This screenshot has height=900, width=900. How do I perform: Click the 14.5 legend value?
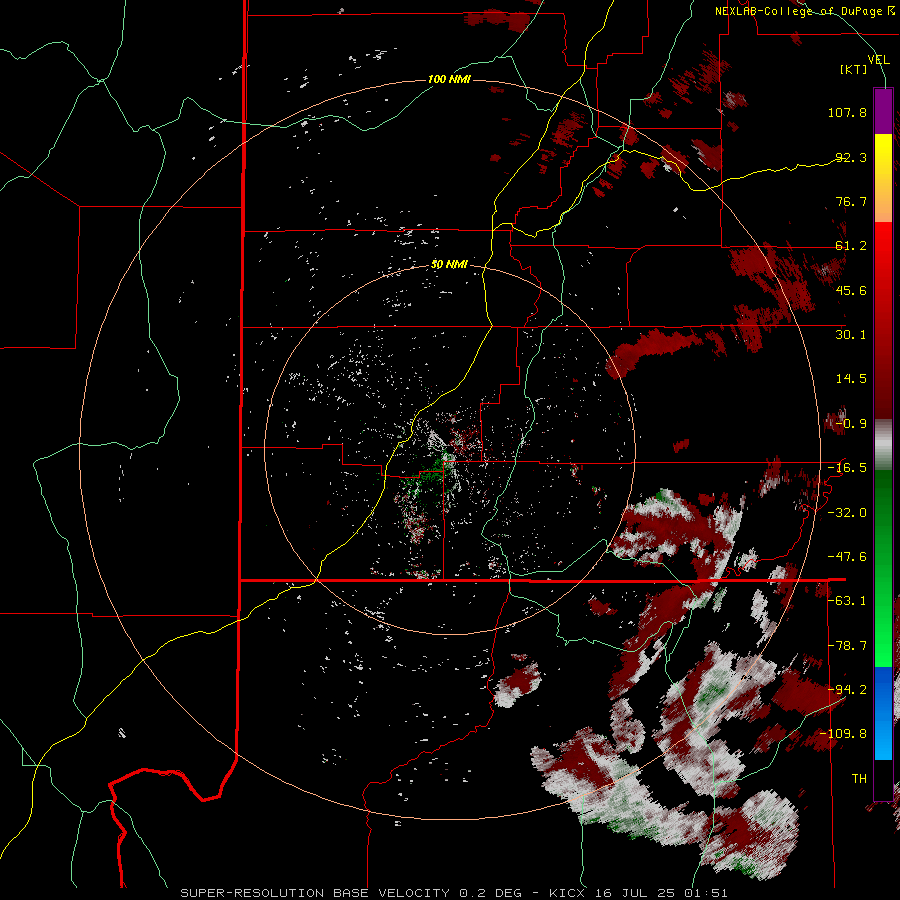point(851,379)
